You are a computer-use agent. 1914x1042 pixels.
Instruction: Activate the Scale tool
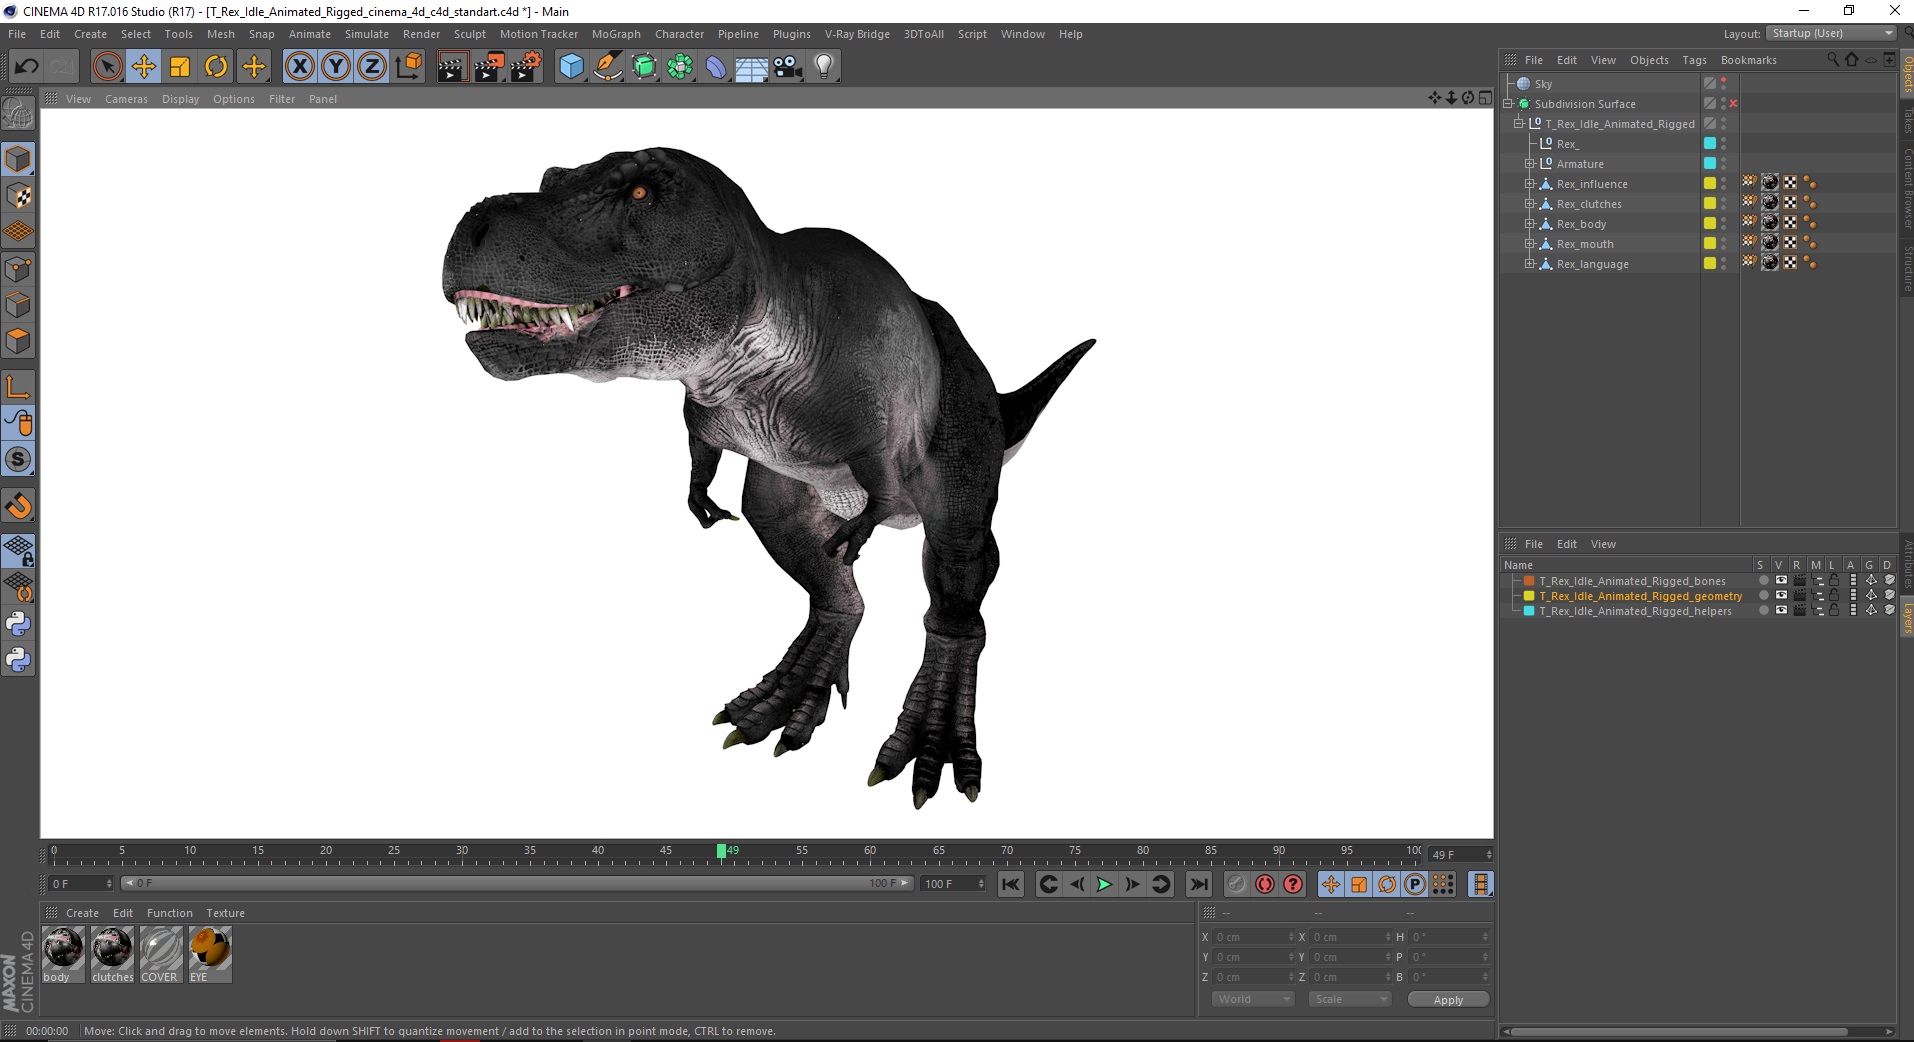(180, 67)
